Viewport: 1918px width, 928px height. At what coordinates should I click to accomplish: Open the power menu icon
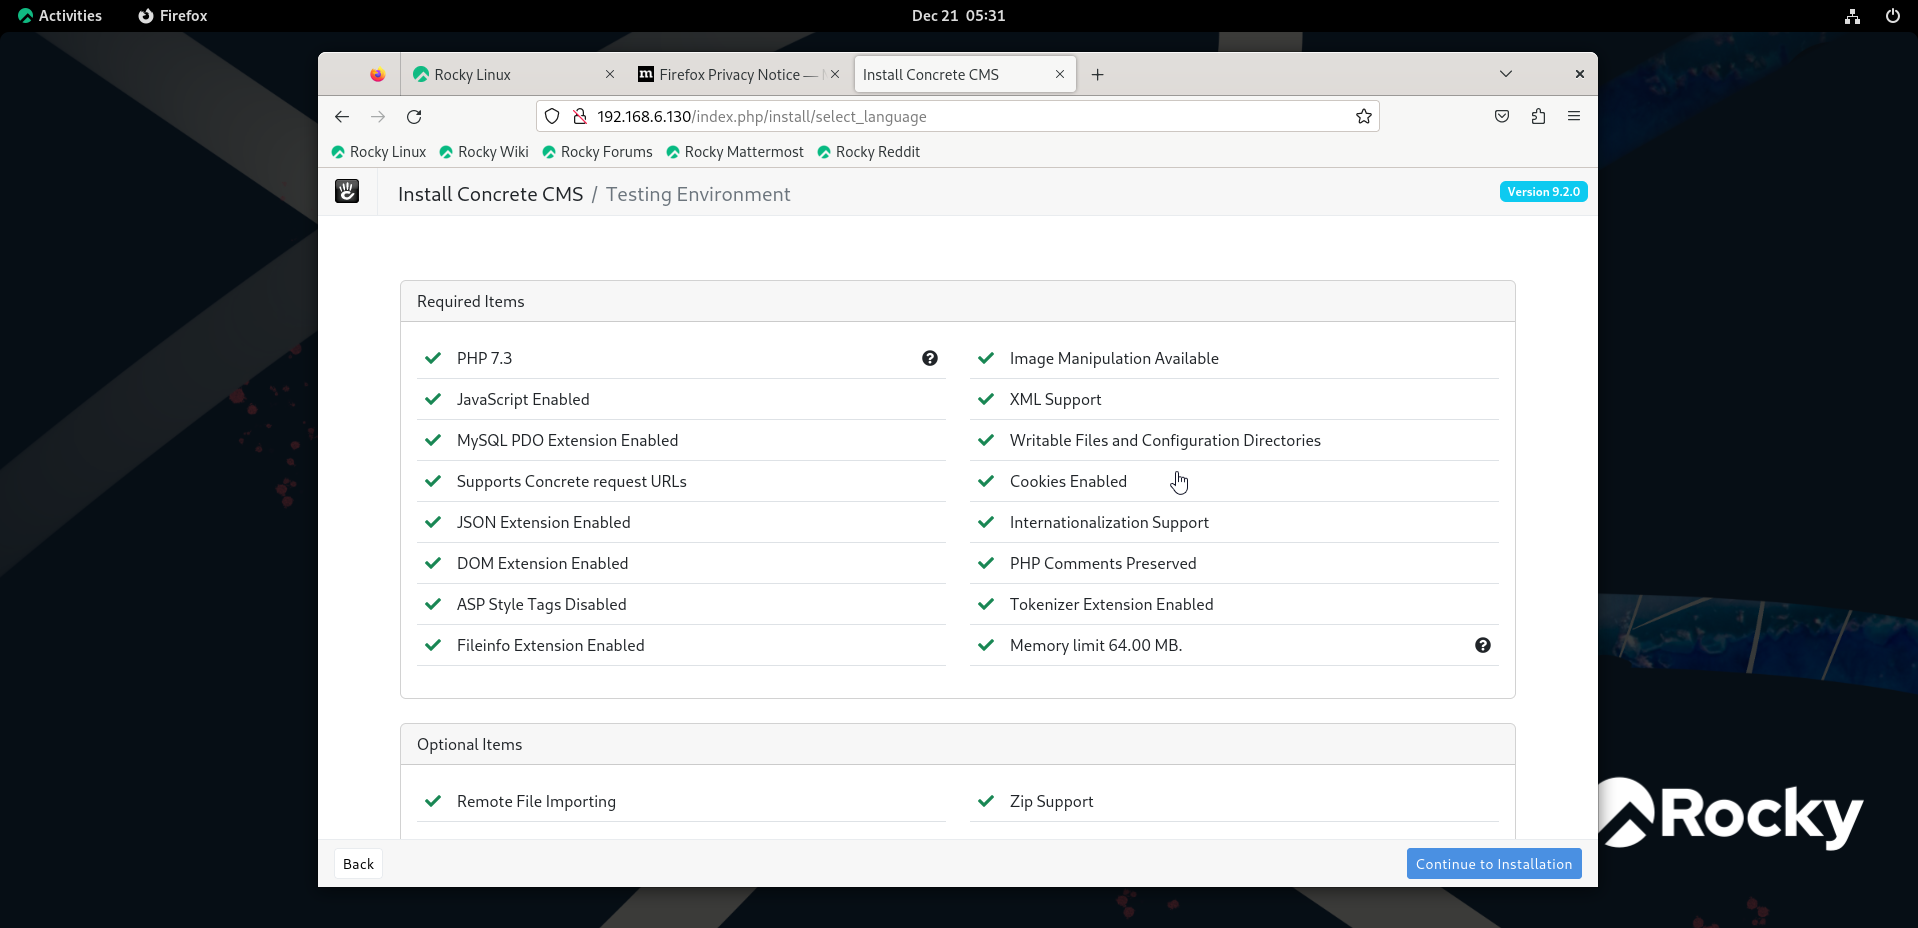tap(1892, 16)
